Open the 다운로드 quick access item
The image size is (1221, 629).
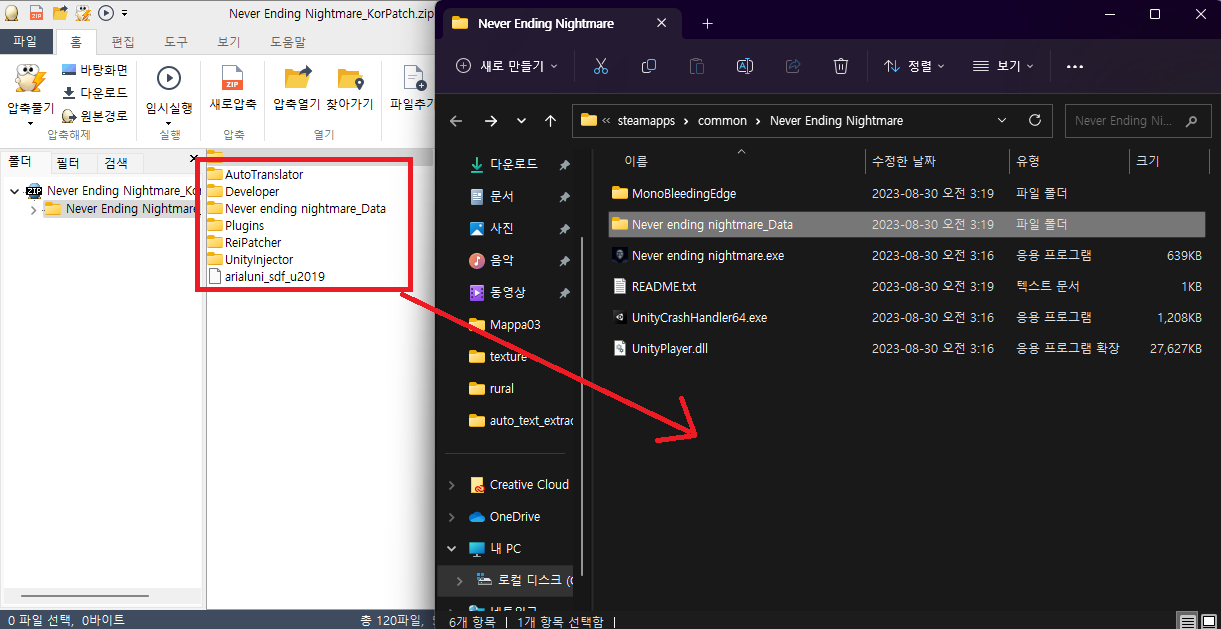[513, 164]
